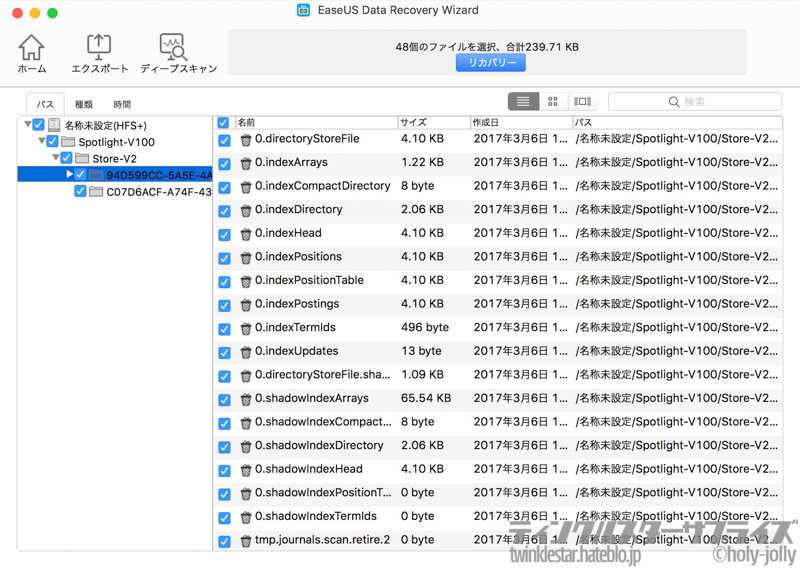
Task: Click the 496 byte size cell
Action: pos(424,328)
